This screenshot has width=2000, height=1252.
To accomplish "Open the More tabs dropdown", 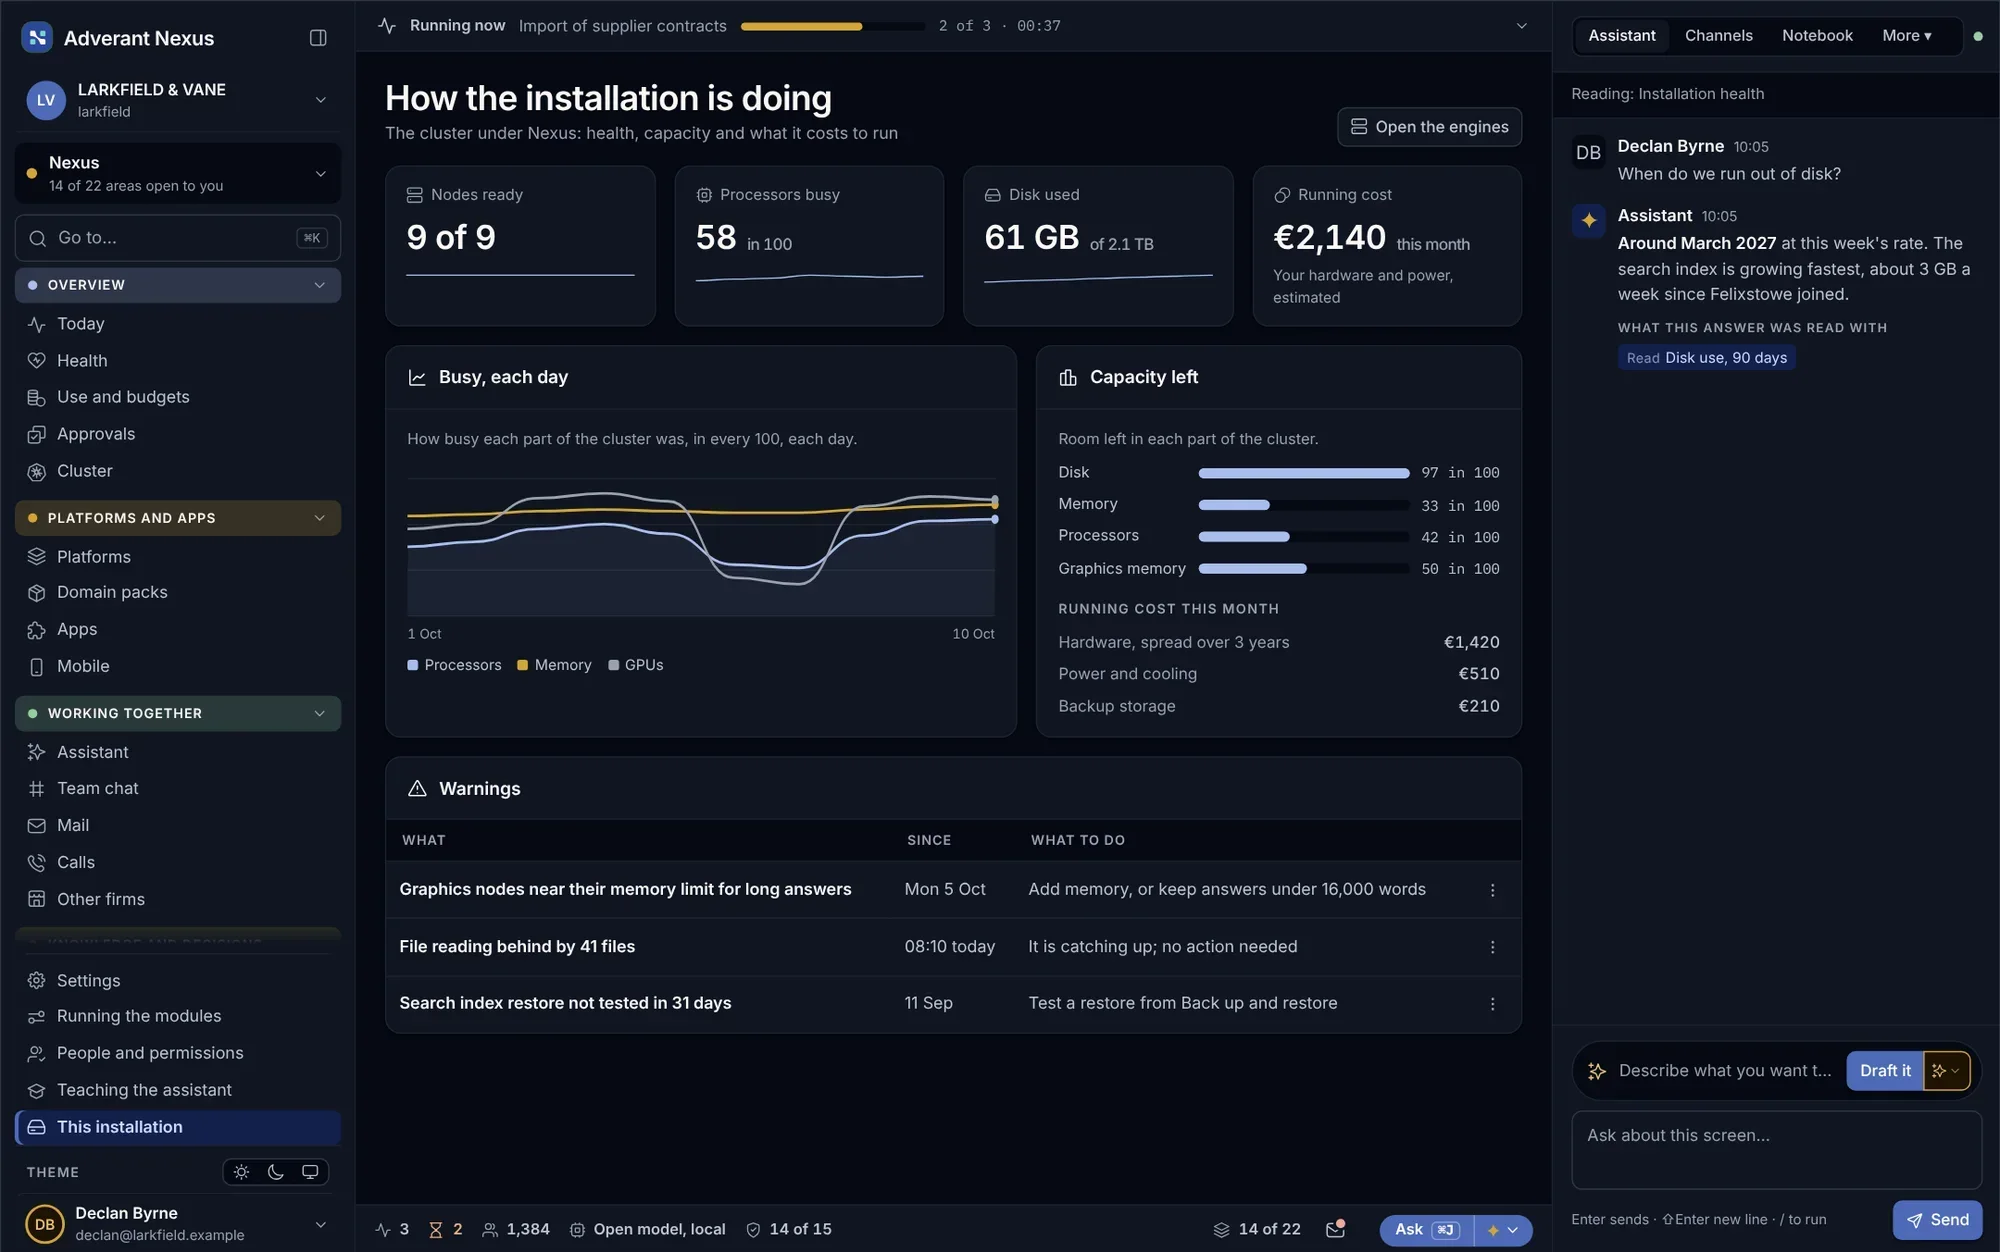I will [1906, 36].
